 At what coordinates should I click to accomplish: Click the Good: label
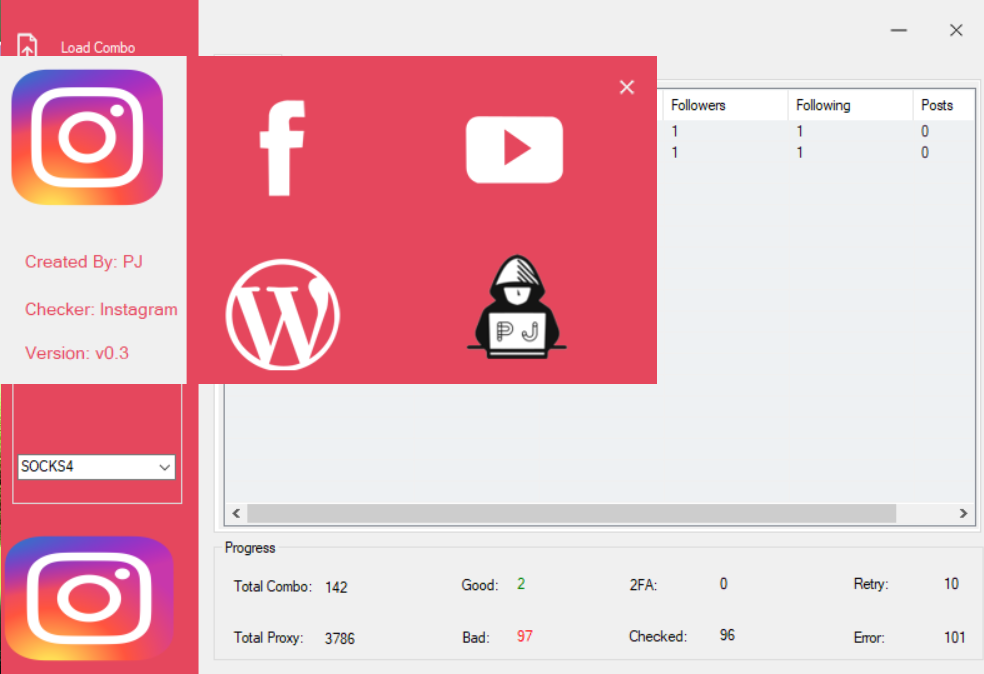pos(479,586)
